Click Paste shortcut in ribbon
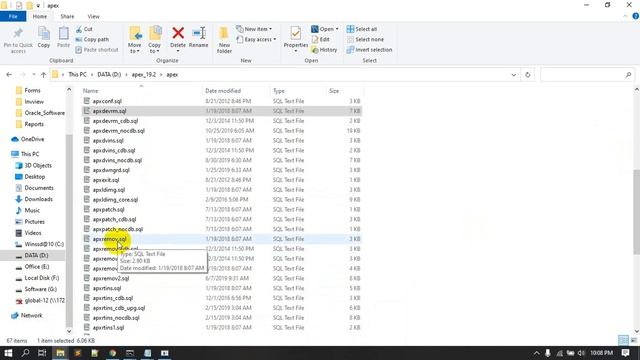Viewport: 640px width, 360px height. click(97, 50)
